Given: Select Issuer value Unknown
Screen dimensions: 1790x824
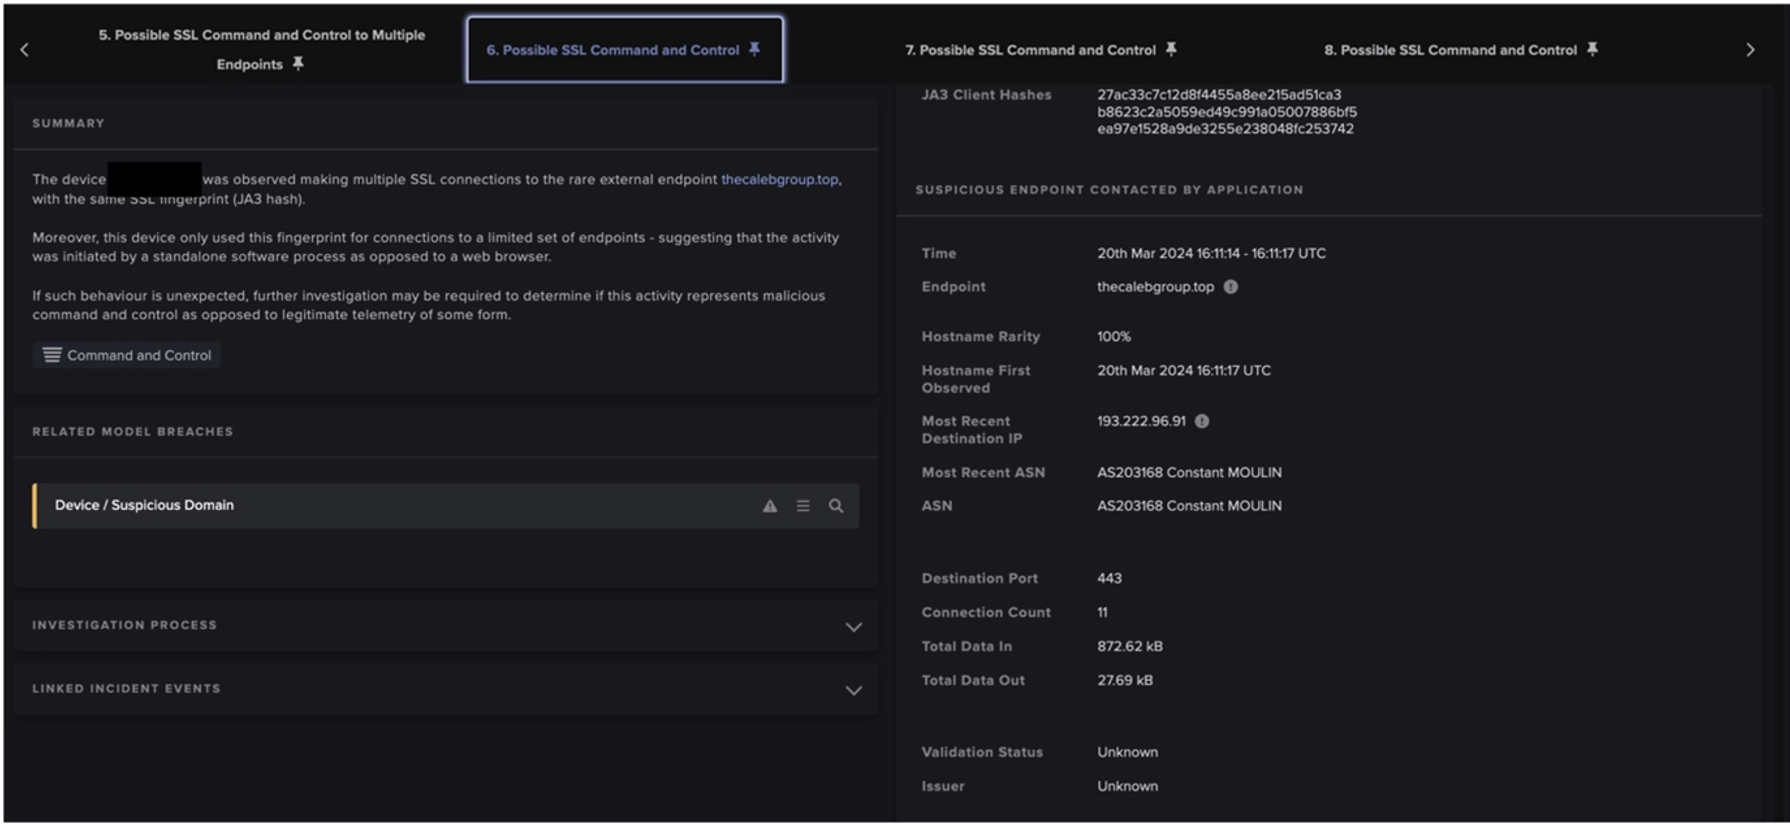Looking at the screenshot, I should [1127, 786].
